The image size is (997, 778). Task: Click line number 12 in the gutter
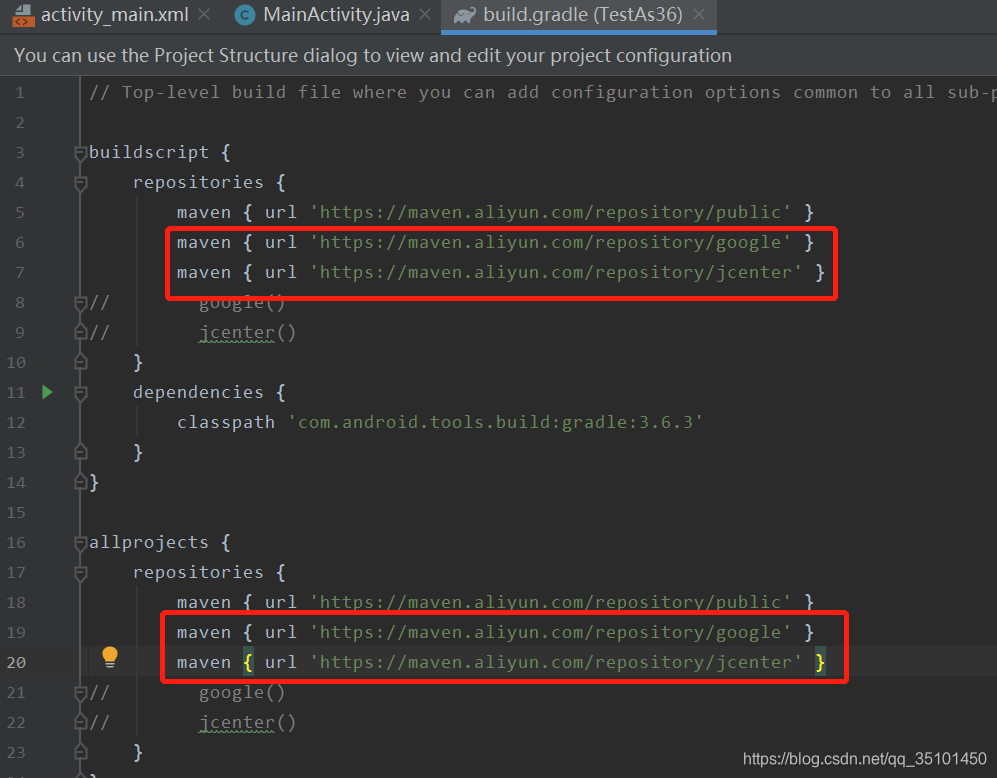coord(16,422)
